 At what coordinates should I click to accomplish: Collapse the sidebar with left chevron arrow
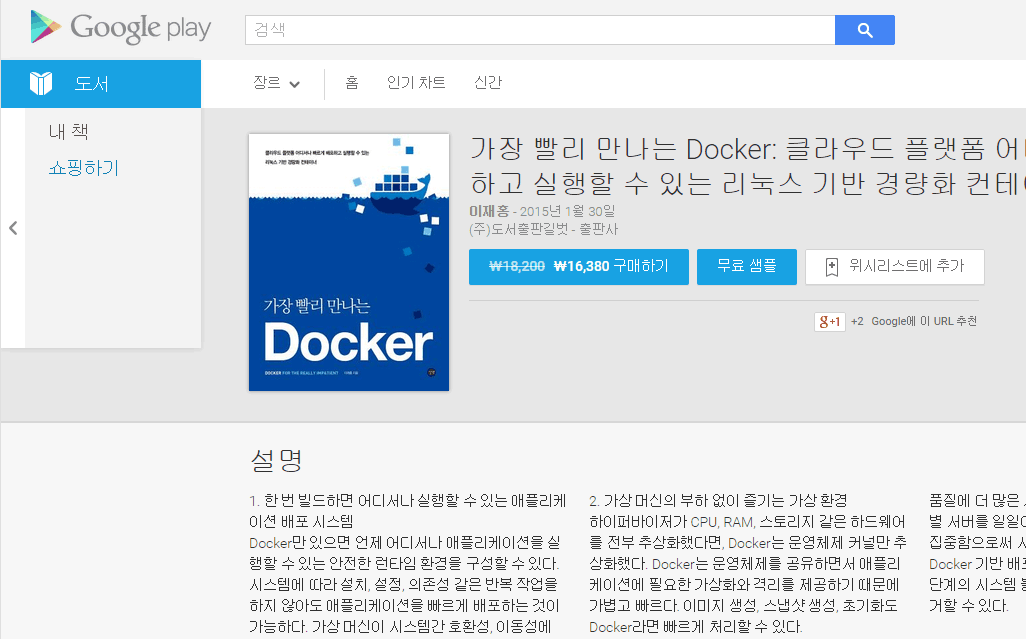point(13,228)
